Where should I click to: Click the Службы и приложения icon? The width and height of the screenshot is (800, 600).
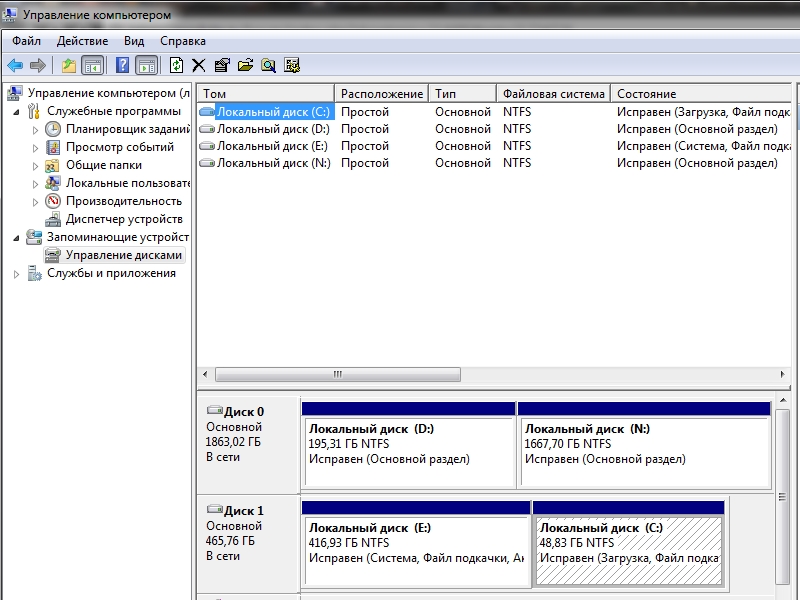point(34,273)
